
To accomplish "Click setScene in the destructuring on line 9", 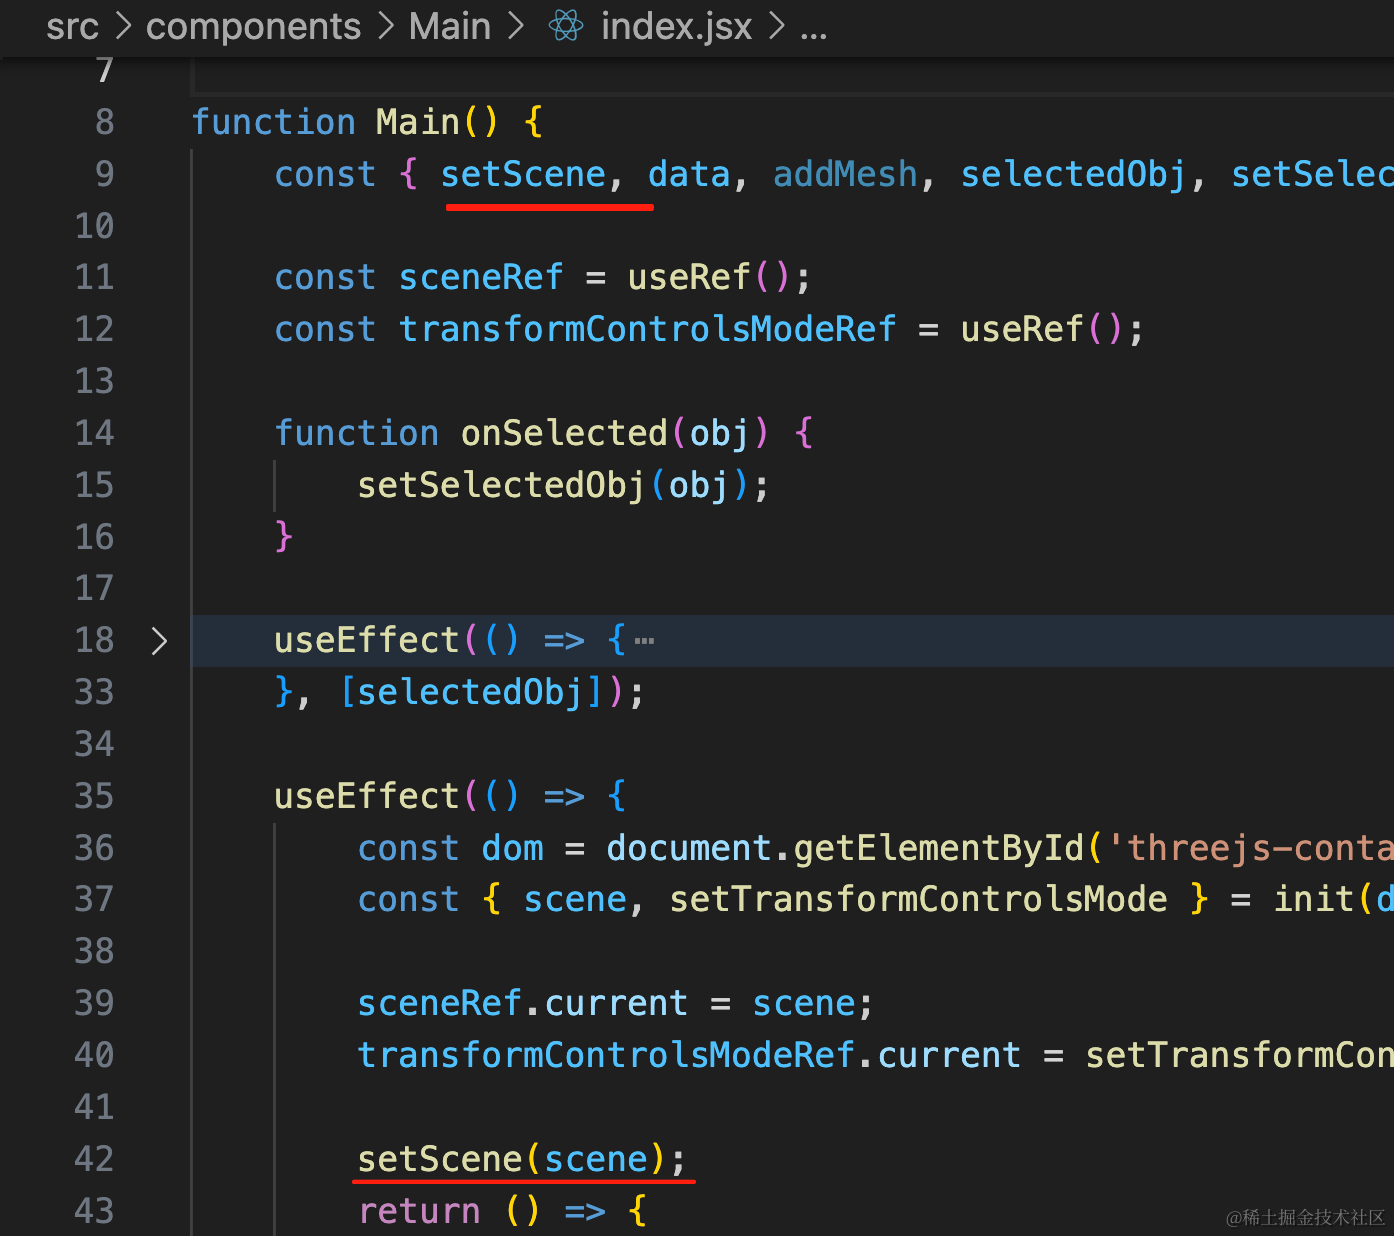I will pos(523,174).
